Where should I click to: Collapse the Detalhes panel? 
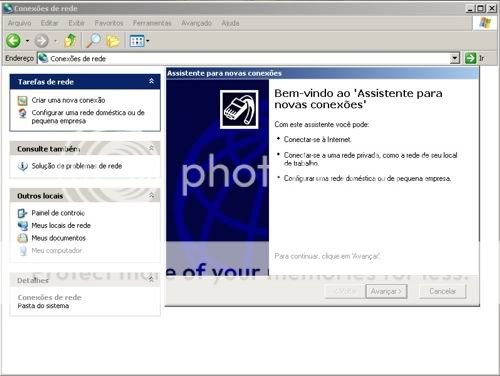pos(151,279)
